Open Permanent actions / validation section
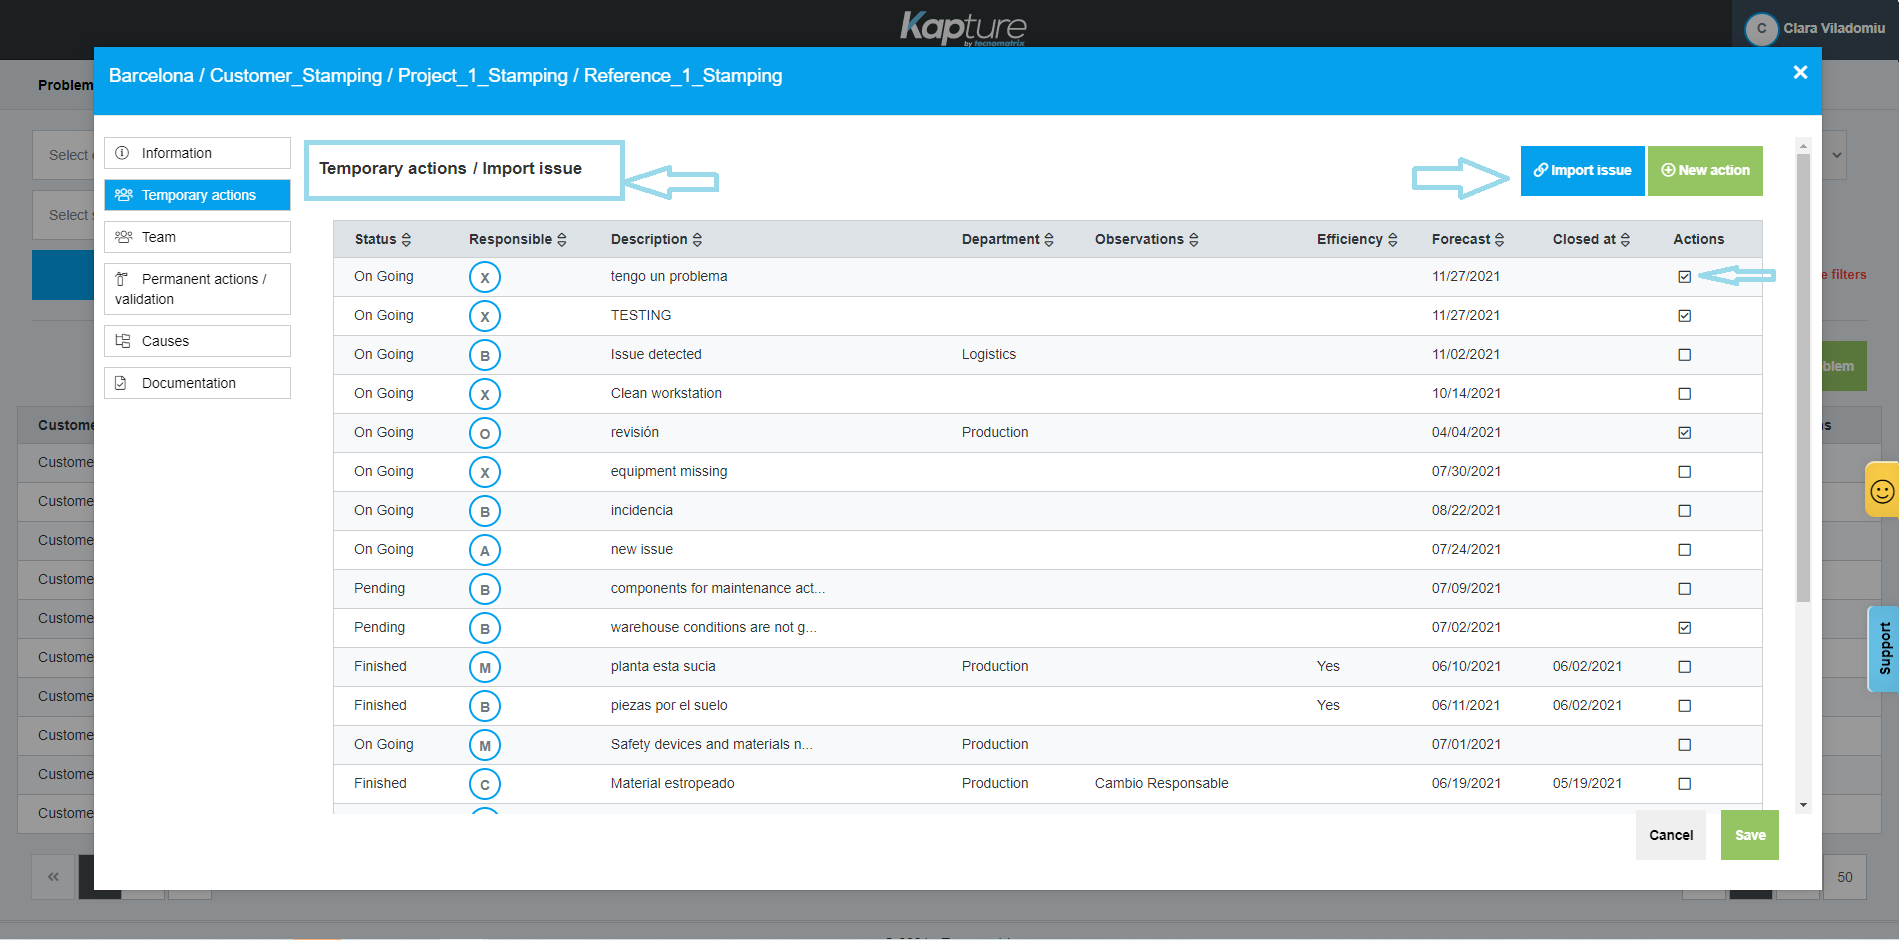 197,289
